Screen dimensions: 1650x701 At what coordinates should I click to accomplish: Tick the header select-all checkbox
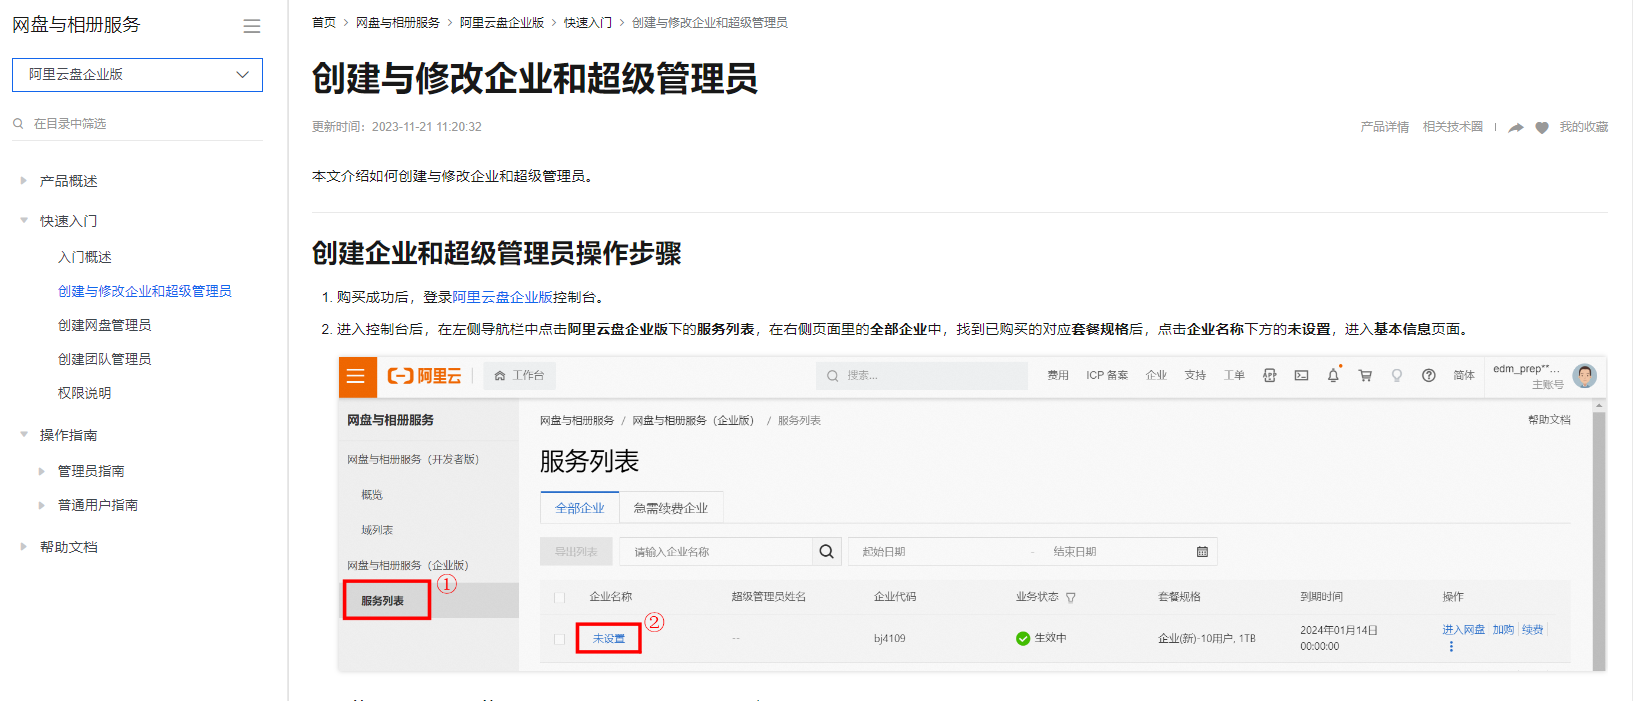click(x=559, y=598)
